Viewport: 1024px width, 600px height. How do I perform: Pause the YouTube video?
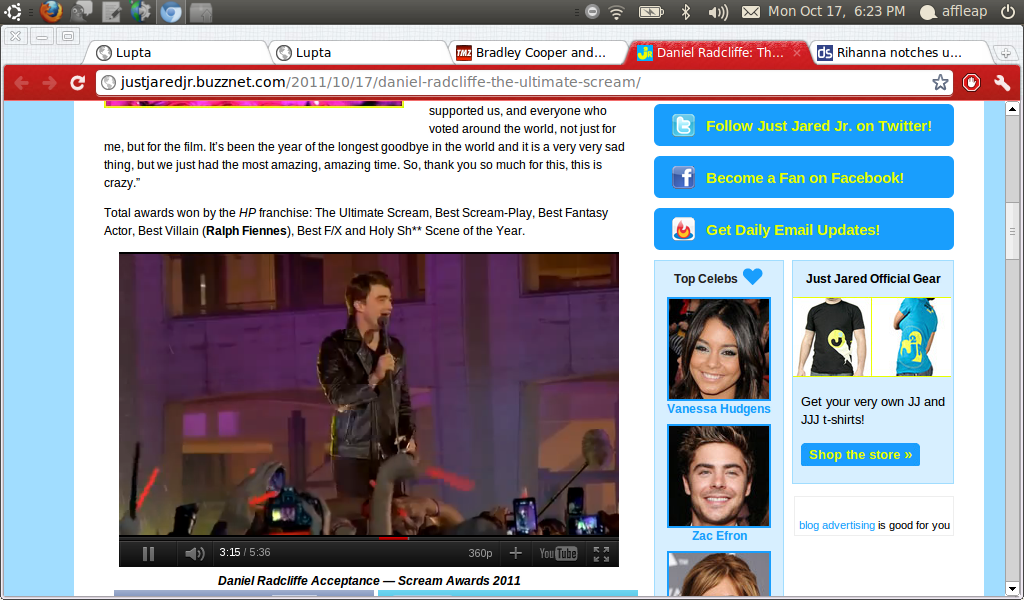[148, 554]
